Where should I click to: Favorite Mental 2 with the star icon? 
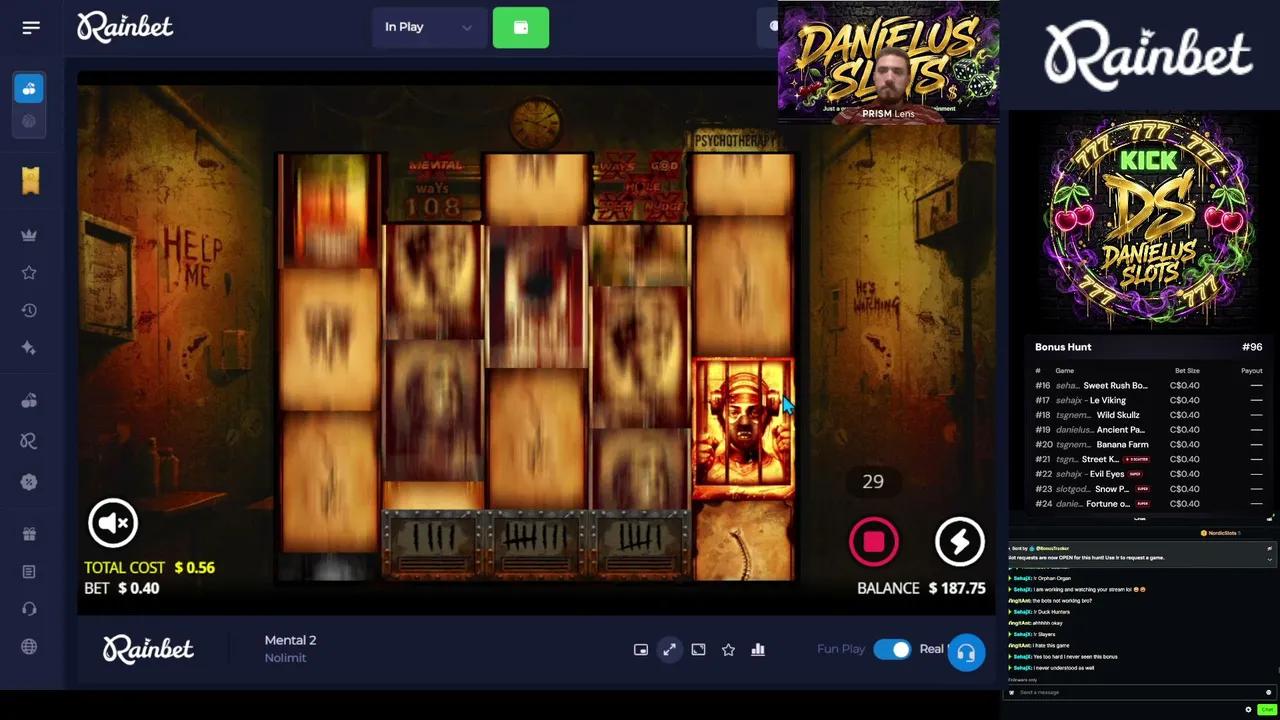729,650
